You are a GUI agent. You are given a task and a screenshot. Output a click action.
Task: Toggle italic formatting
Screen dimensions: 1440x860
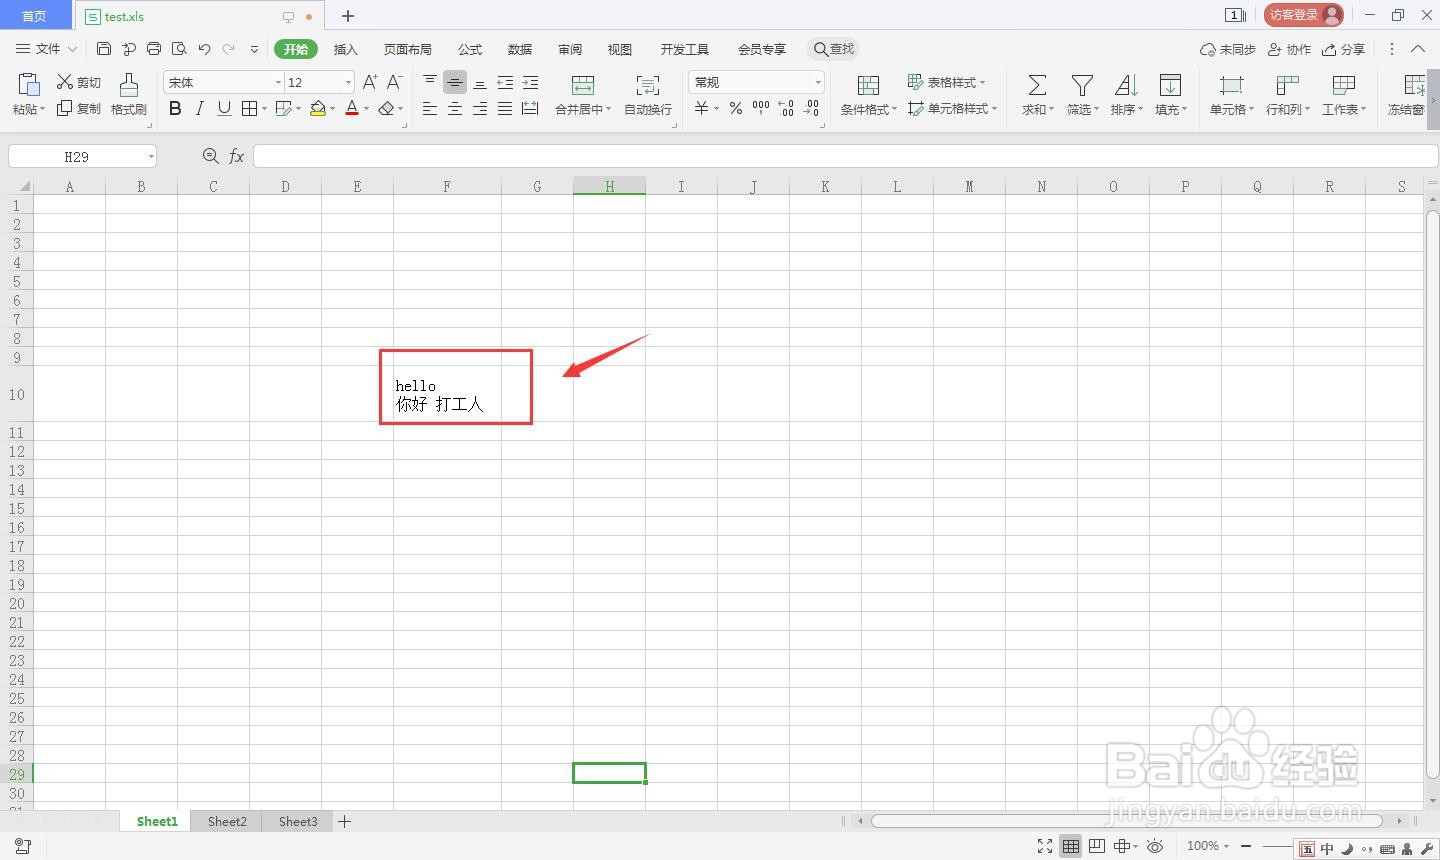pos(199,108)
